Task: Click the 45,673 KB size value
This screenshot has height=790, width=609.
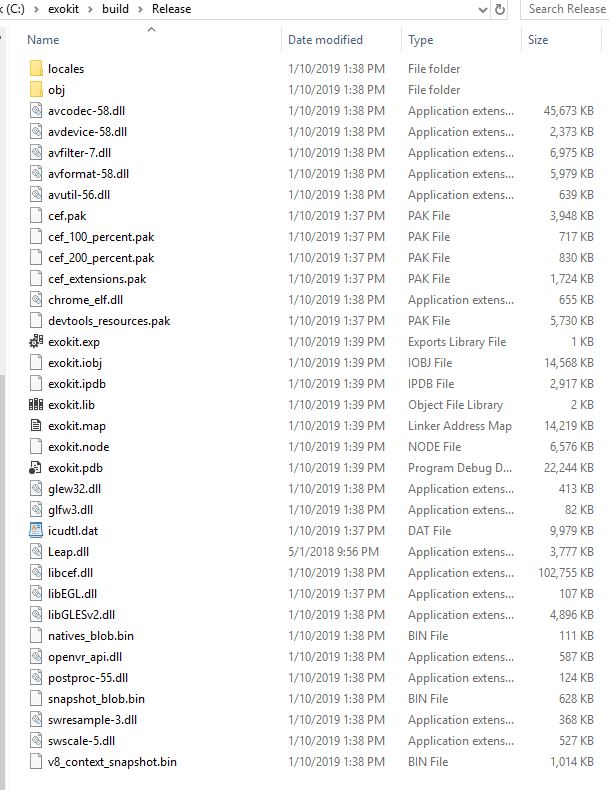Action: (x=569, y=111)
